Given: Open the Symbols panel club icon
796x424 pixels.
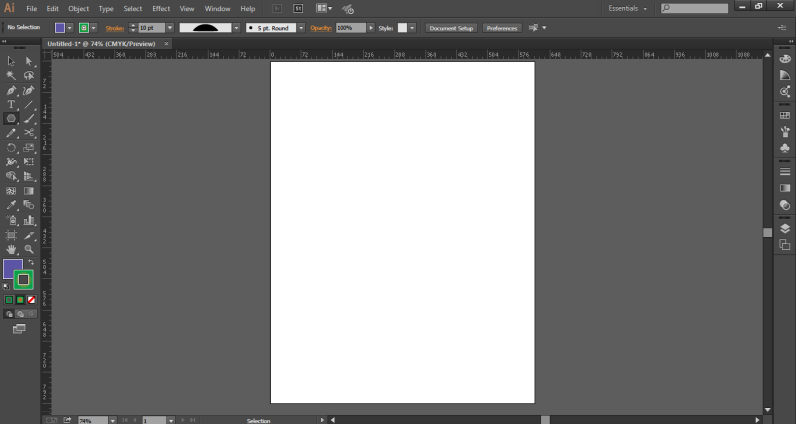Looking at the screenshot, I should tap(785, 148).
